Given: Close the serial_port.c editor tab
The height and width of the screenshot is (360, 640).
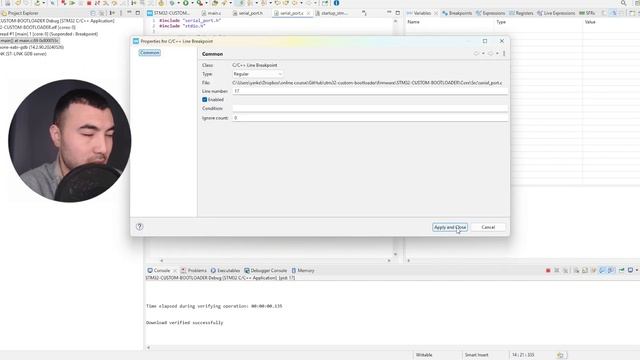Looking at the screenshot, I should [x=308, y=13].
